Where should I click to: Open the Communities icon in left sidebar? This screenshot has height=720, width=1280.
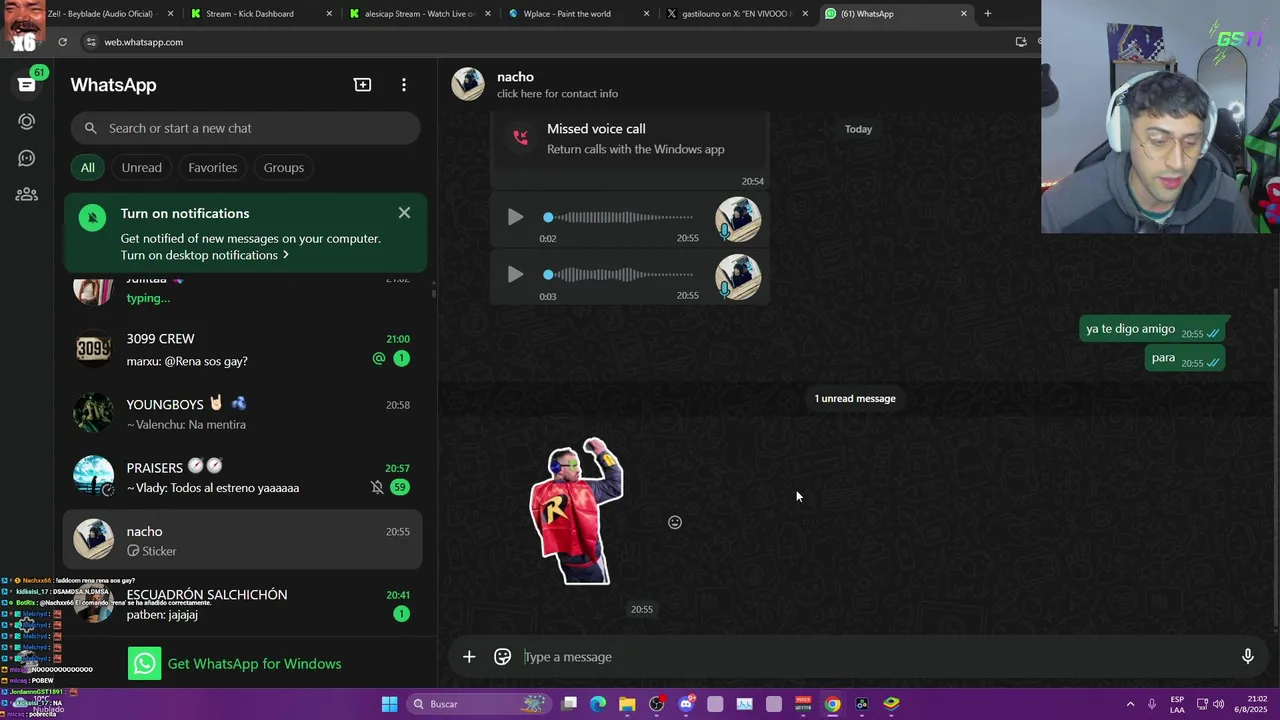pyautogui.click(x=26, y=195)
